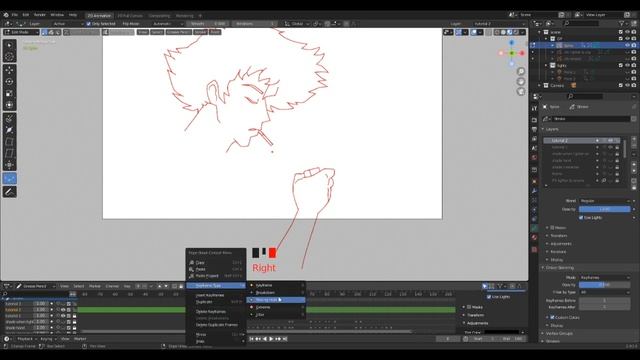Select the Annotate pencil tool
This screenshot has width=640, height=360.
pos(9,192)
